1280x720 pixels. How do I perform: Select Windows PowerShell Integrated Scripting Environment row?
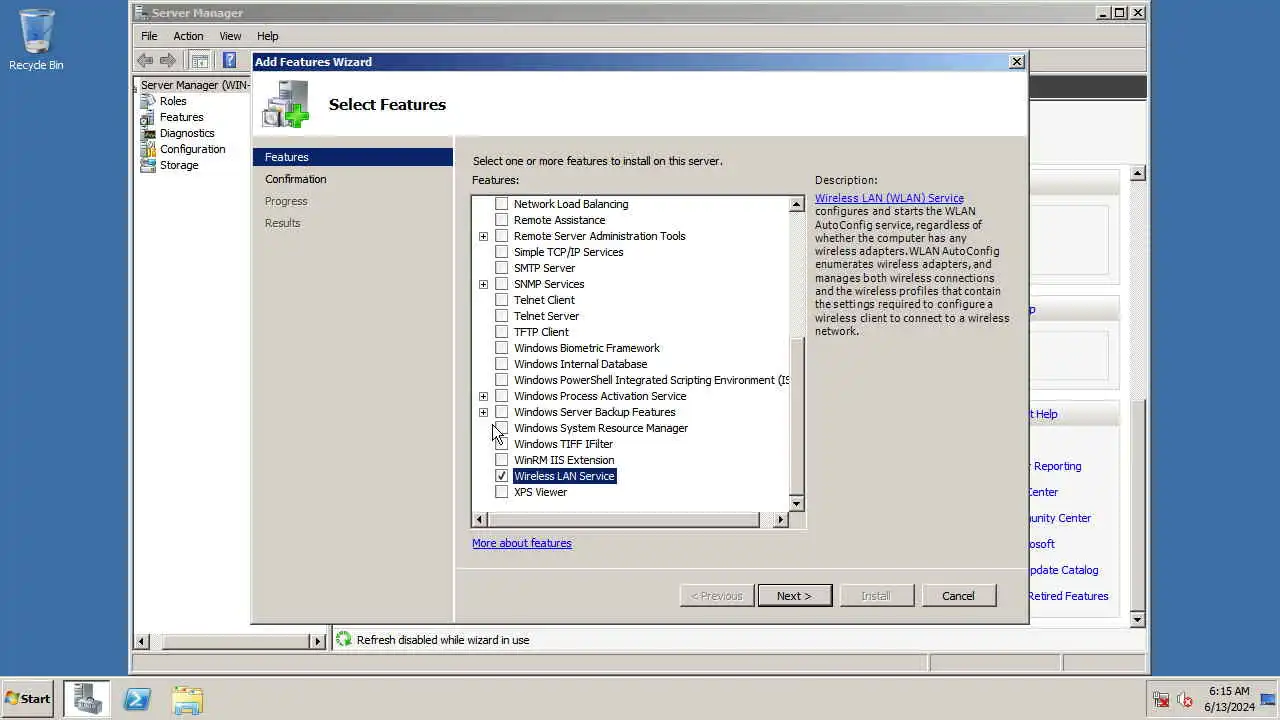tap(651, 380)
